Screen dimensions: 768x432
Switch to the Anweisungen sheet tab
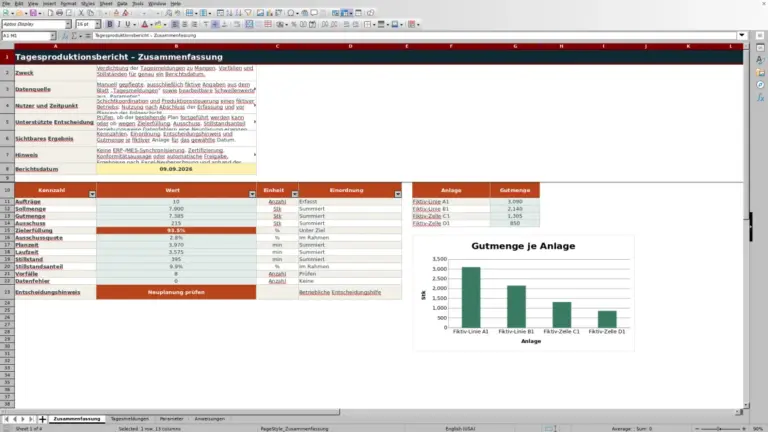point(210,419)
